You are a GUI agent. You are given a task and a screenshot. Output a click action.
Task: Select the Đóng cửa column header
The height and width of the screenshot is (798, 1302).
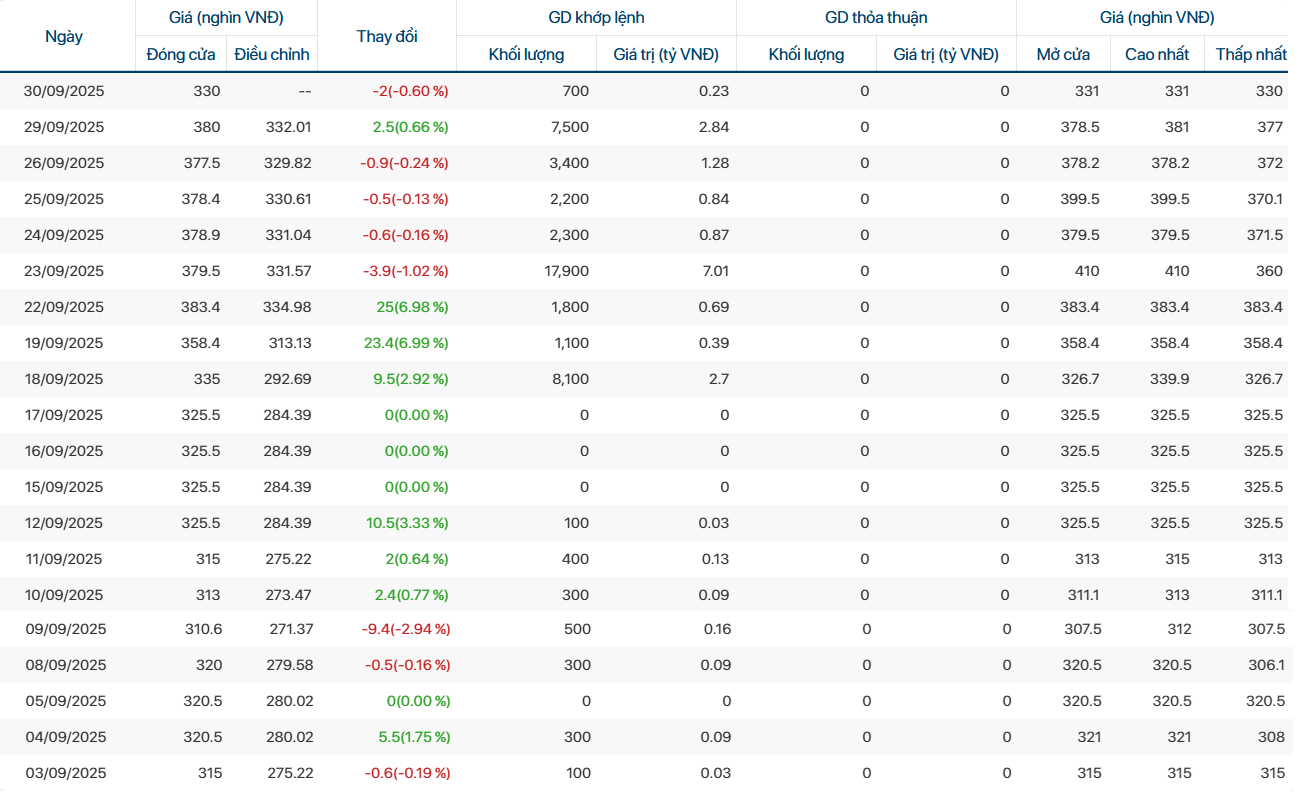point(180,54)
